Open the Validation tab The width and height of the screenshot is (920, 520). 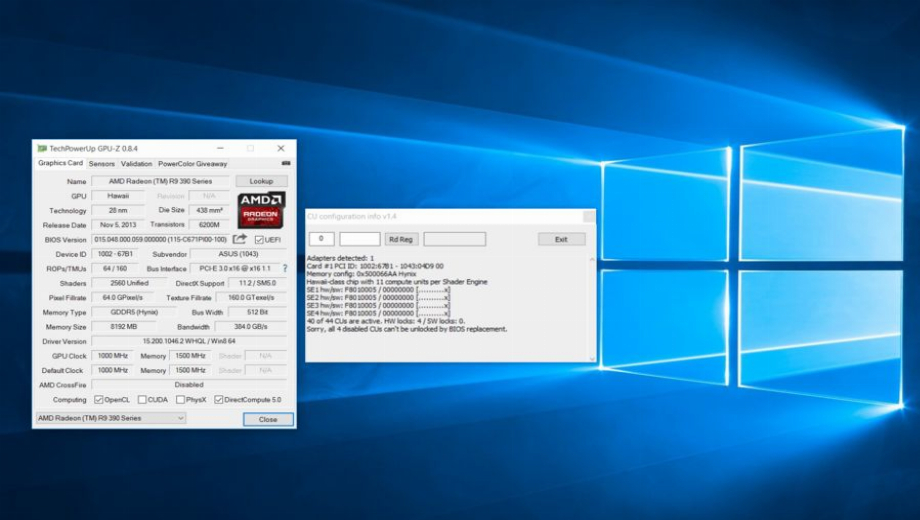pyautogui.click(x=136, y=164)
